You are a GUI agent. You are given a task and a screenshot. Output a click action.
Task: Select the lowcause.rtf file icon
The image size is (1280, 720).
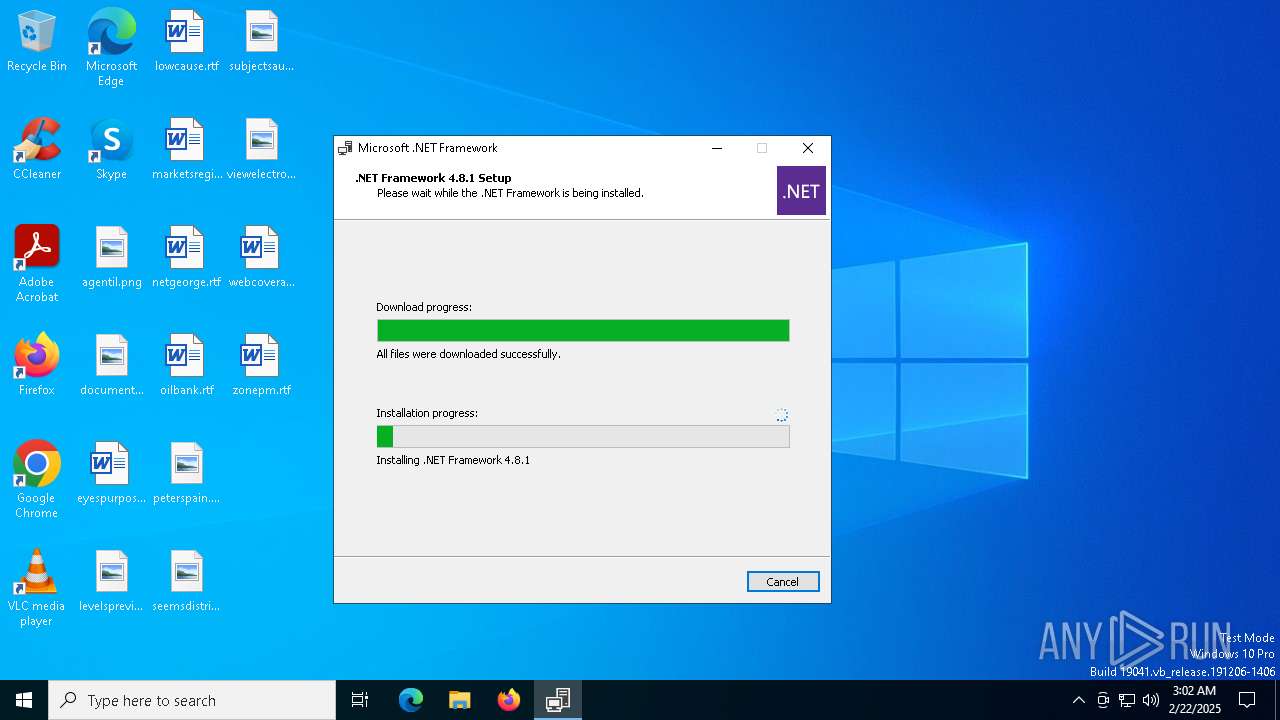pyautogui.click(x=186, y=42)
